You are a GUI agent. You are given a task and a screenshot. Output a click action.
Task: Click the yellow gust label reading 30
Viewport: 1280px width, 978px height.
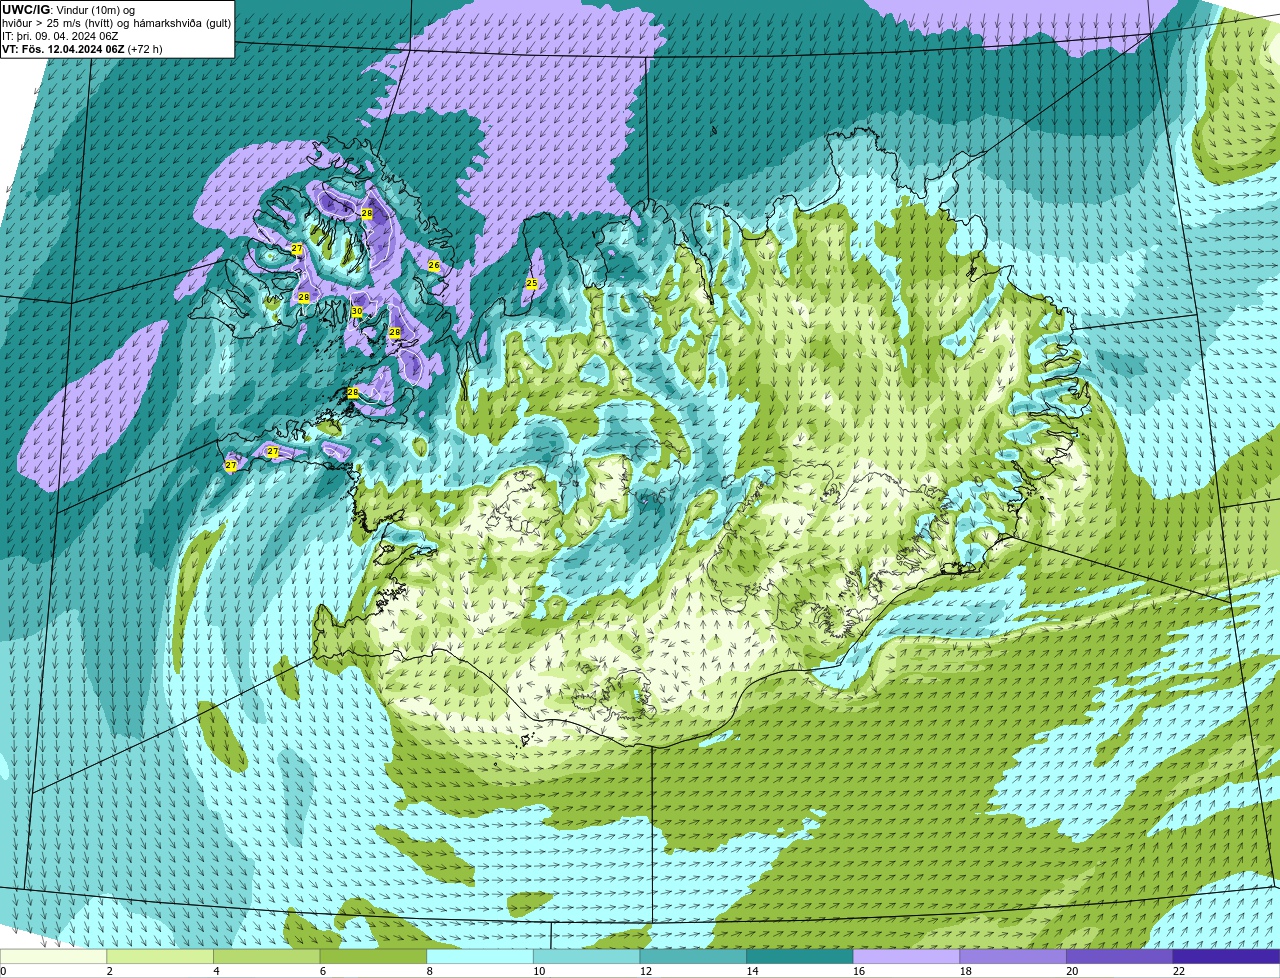tap(357, 312)
